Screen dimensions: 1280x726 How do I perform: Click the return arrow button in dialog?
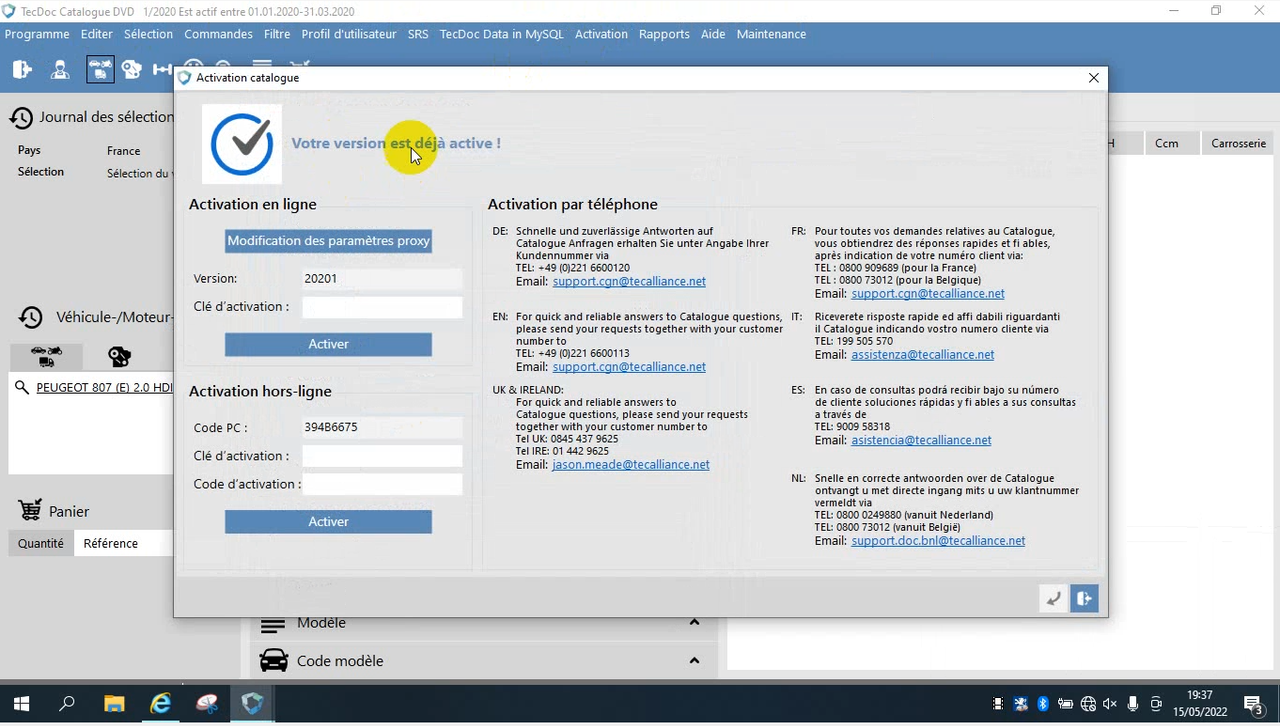tap(1053, 598)
